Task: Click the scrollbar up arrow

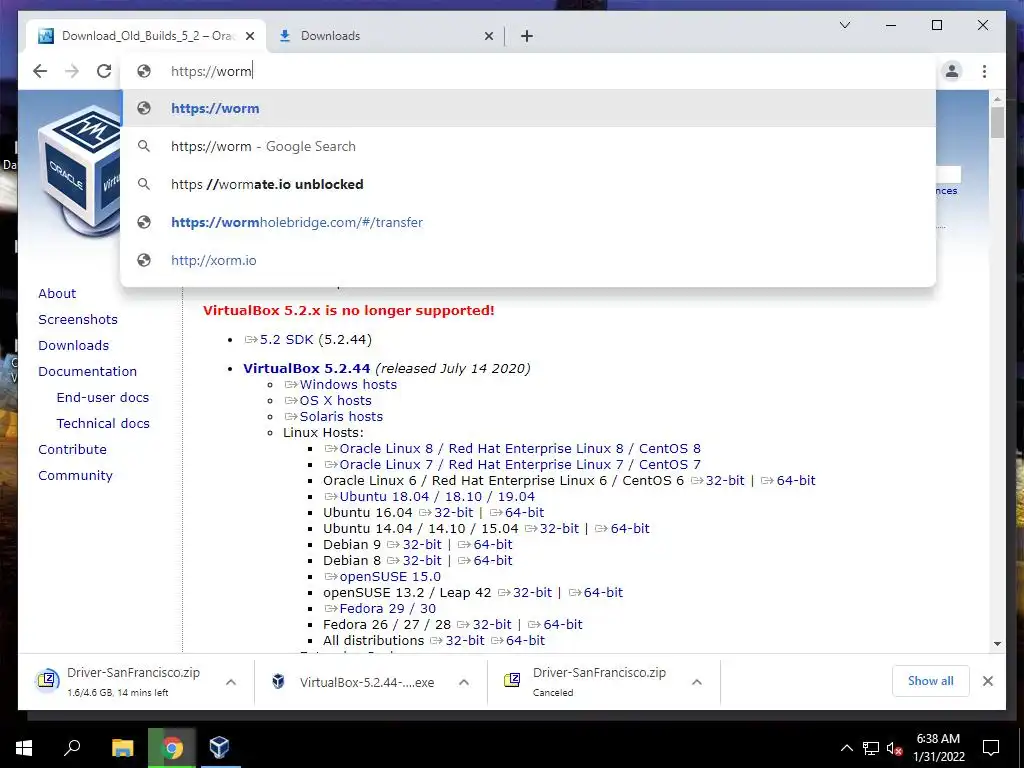Action: coord(997,99)
